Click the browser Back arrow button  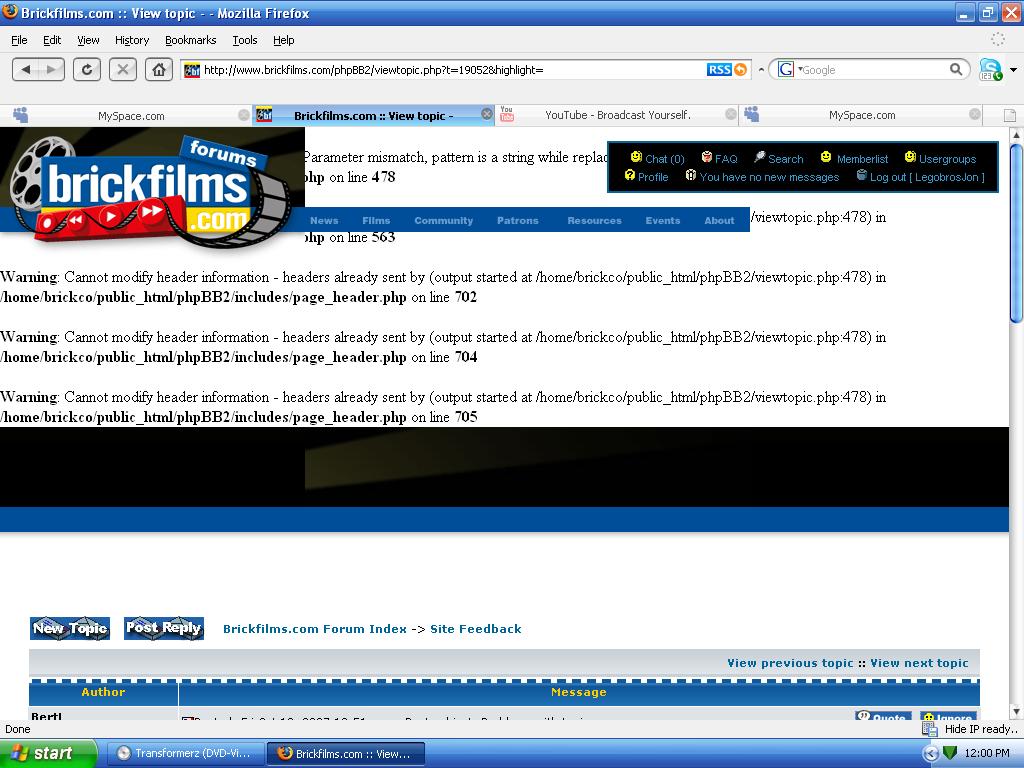25,69
